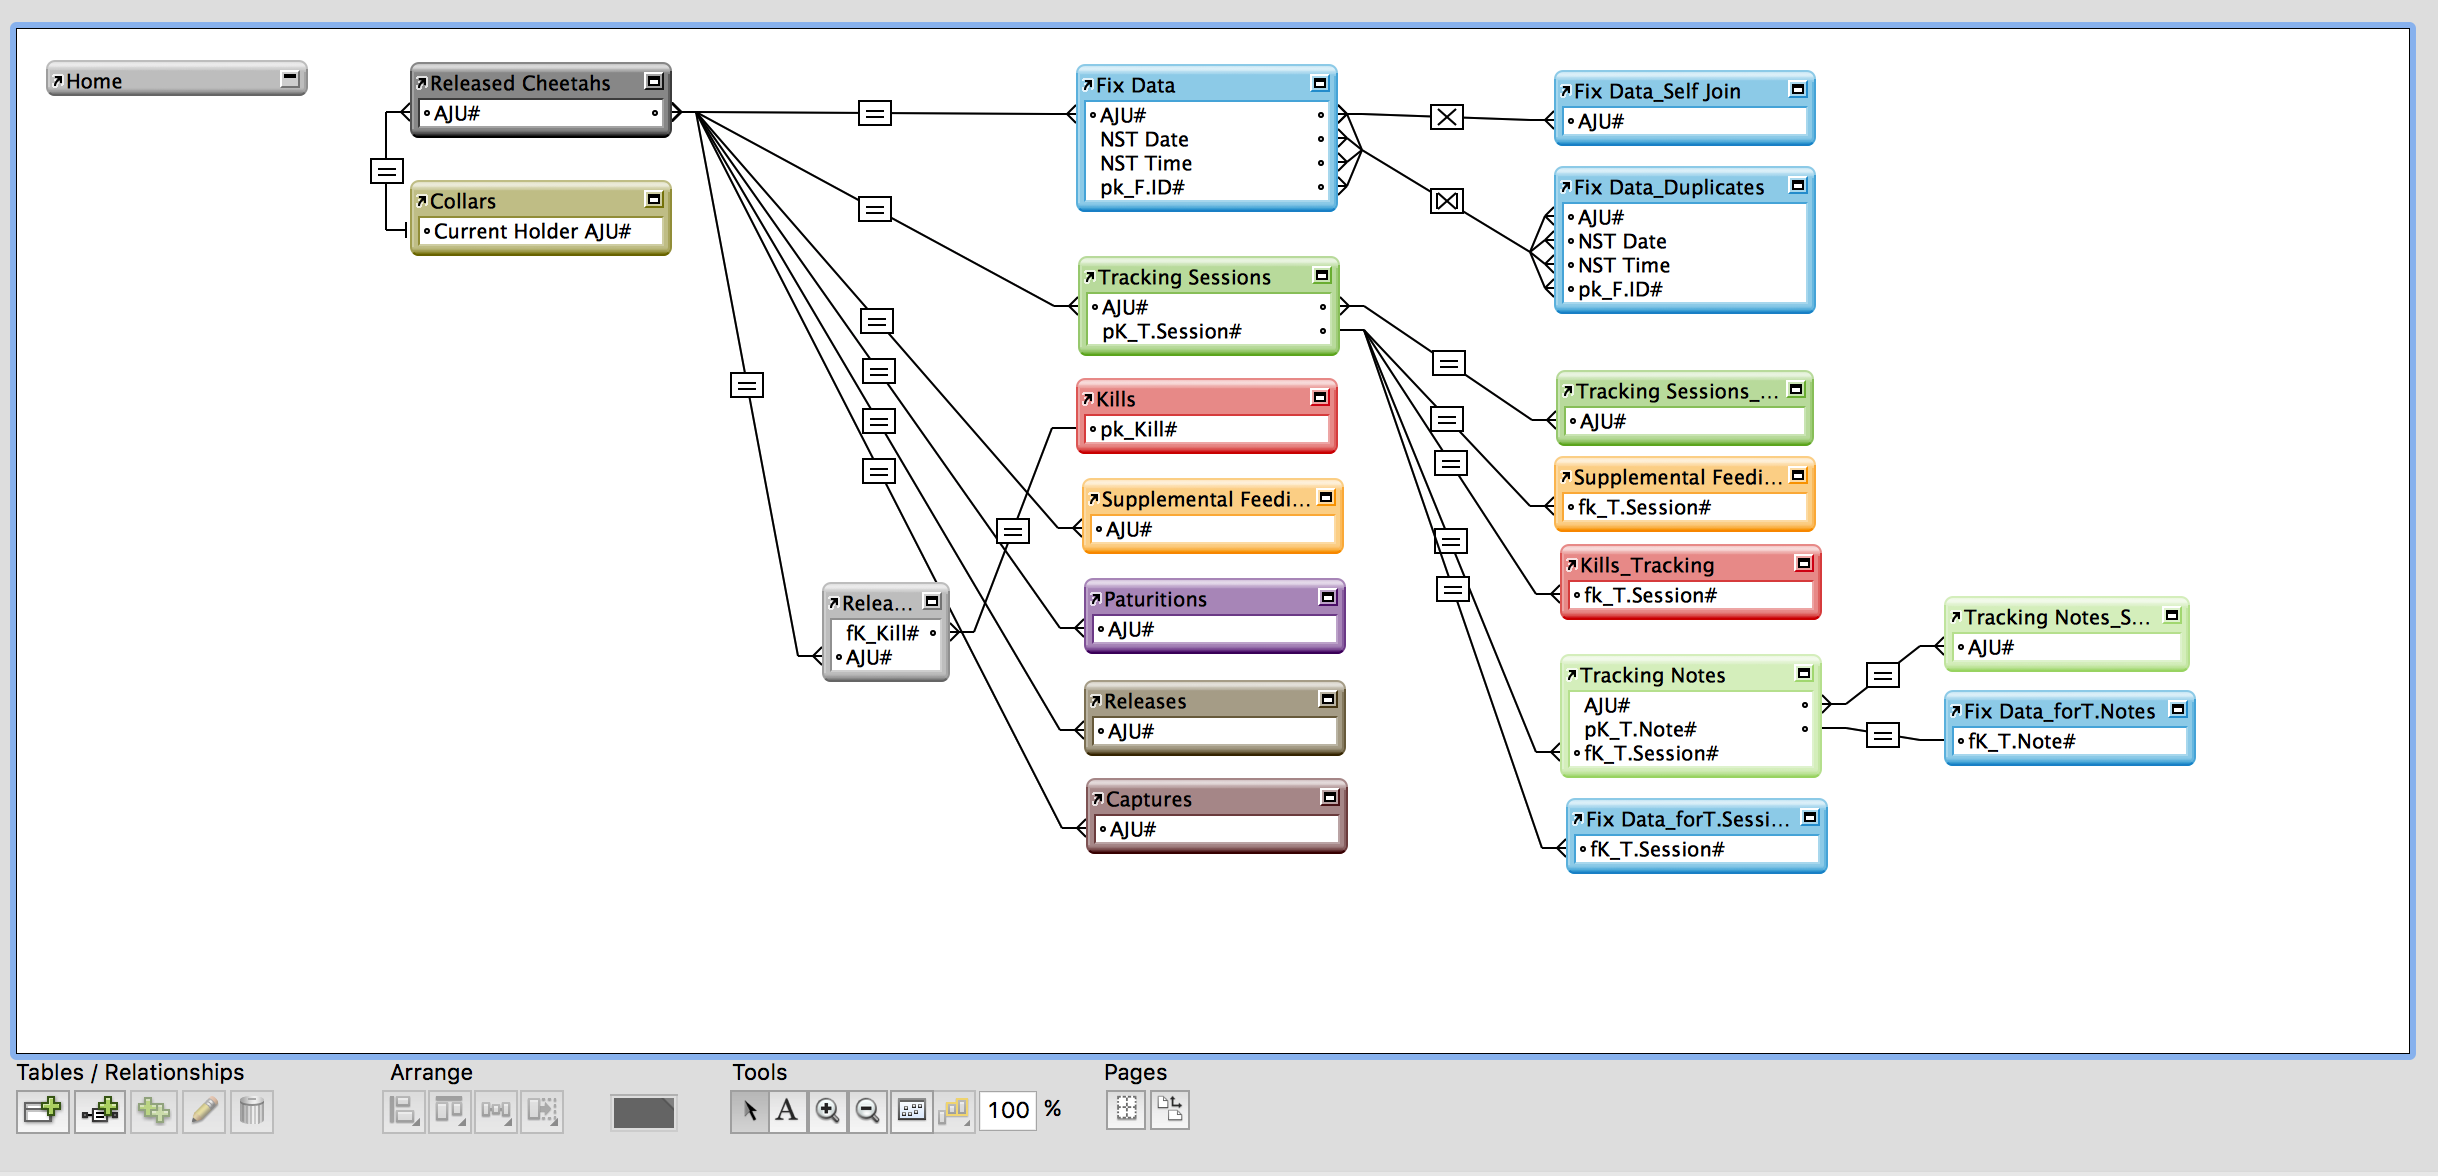Toggle collapse on Home table
This screenshot has width=2438, height=1176.
pyautogui.click(x=290, y=78)
